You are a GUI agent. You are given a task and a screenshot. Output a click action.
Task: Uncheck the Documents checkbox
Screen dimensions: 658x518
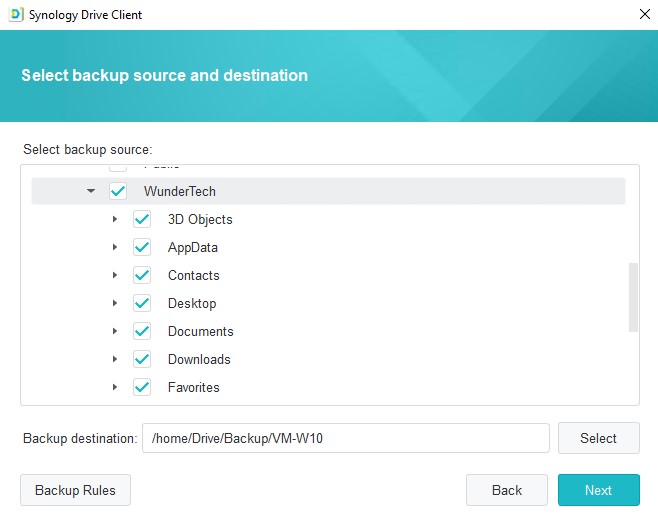[x=142, y=331]
